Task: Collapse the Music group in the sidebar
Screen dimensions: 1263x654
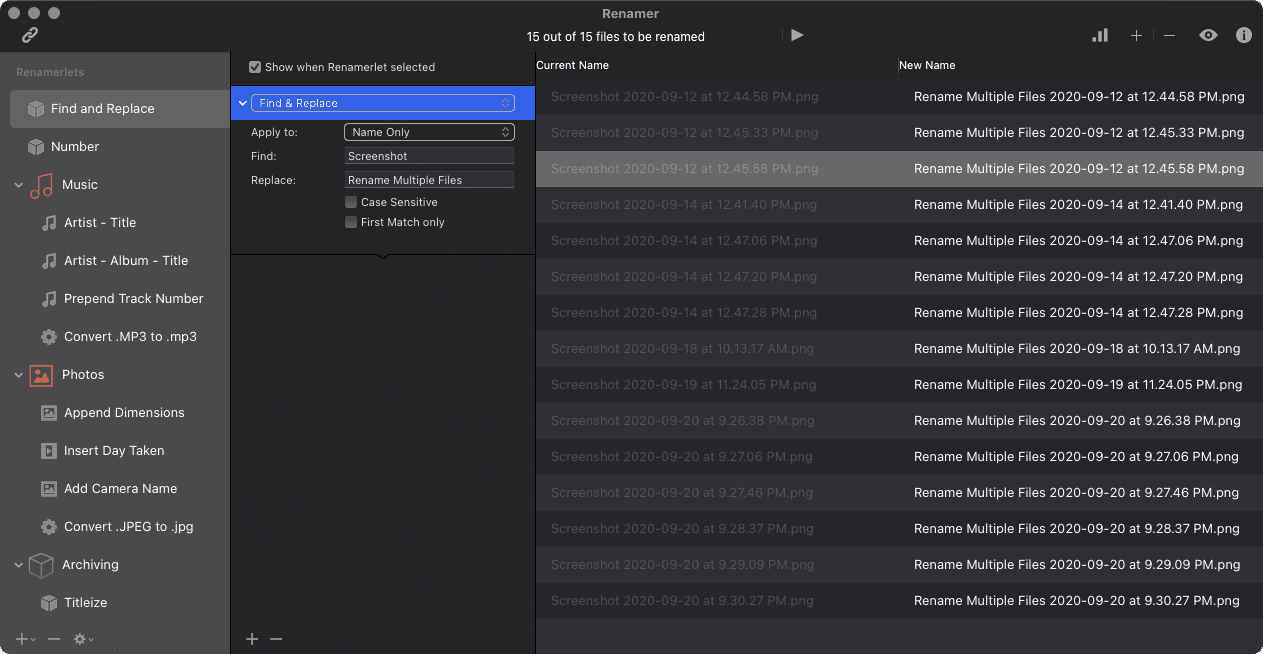Action: click(x=19, y=185)
